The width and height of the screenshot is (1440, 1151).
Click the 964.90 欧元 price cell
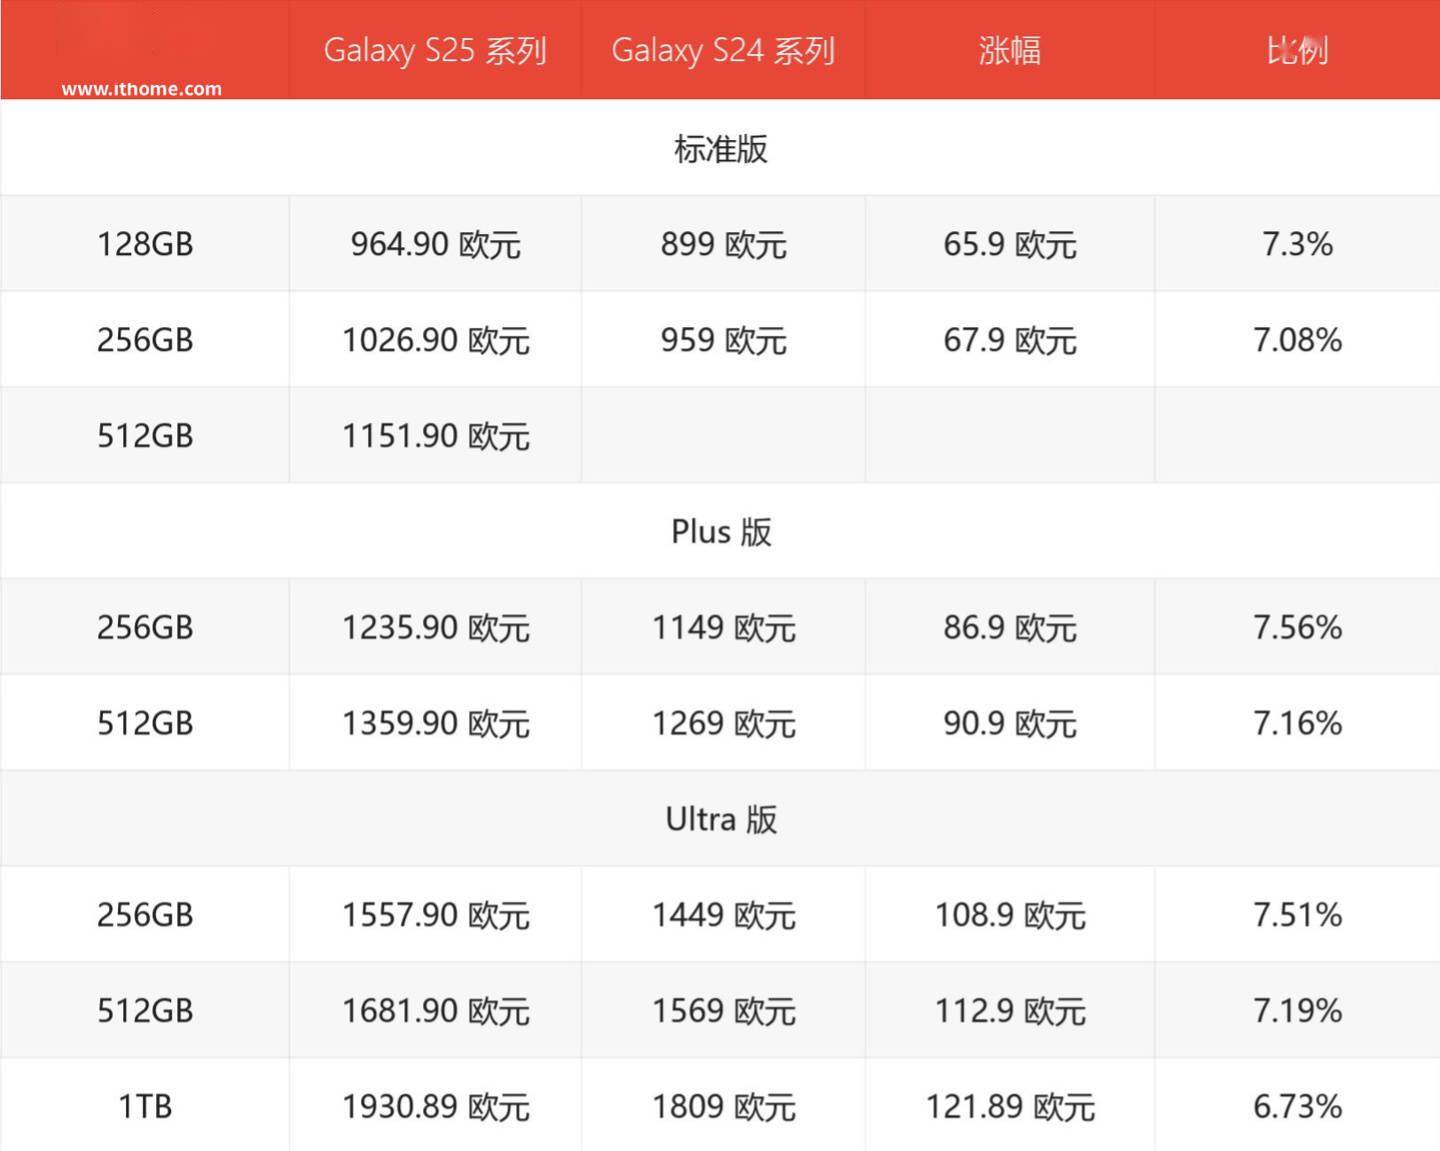(435, 244)
